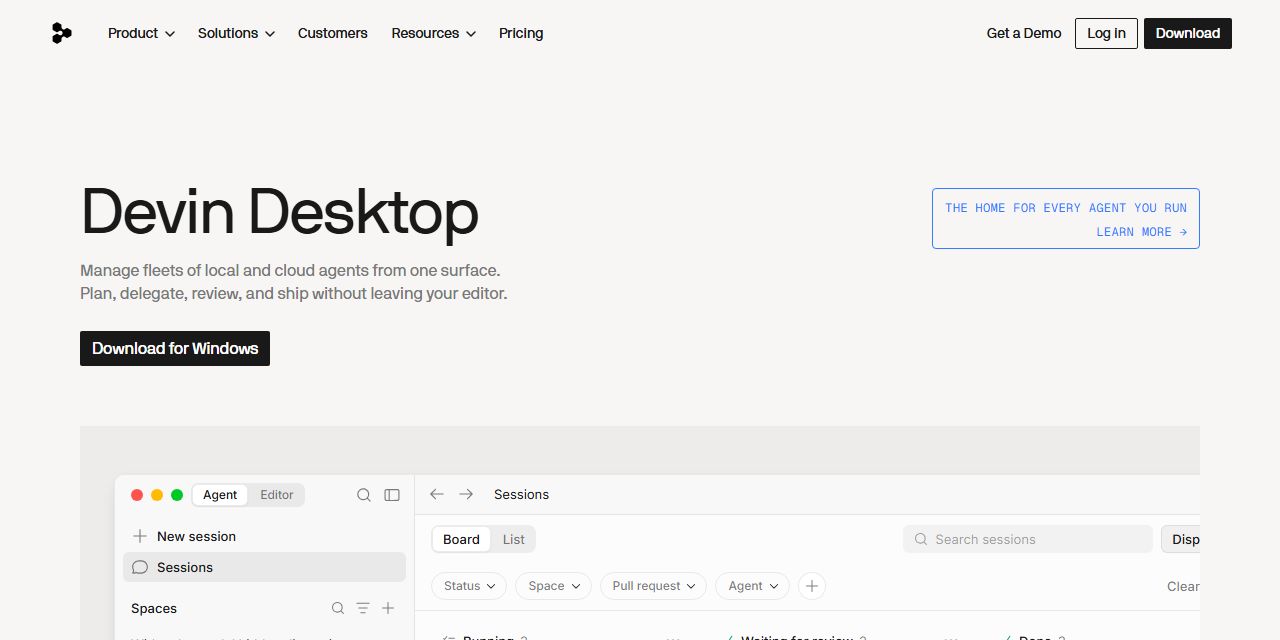Click the Download button in the header
Screen dimensions: 1280x640
(x=1188, y=33)
